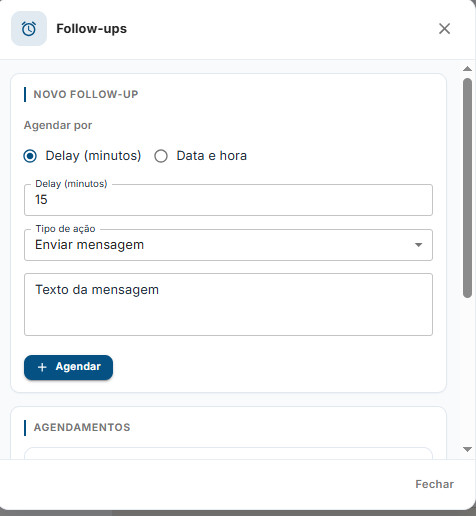Click the vertical scrollbar thumb
476x516 pixels.
pos(467,188)
